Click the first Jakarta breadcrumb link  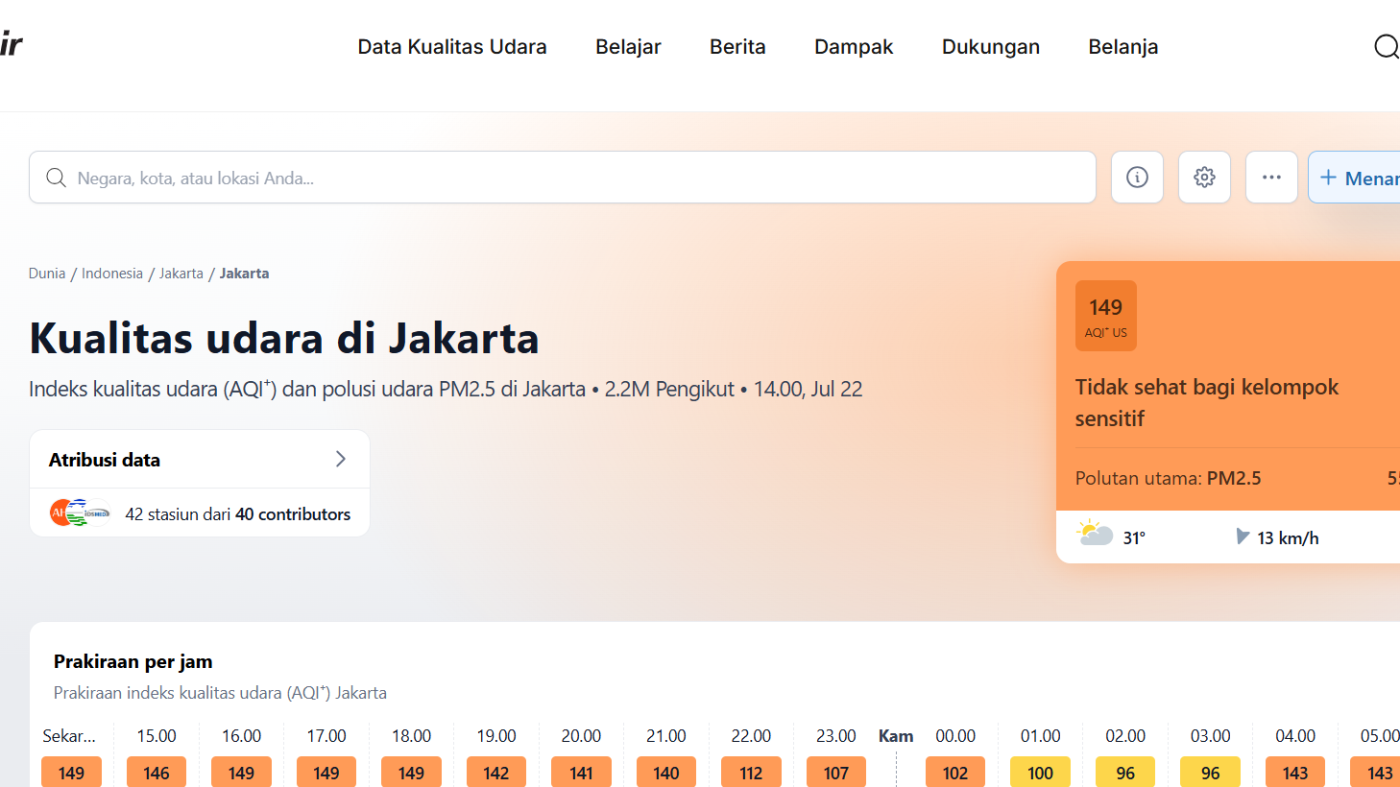181,273
